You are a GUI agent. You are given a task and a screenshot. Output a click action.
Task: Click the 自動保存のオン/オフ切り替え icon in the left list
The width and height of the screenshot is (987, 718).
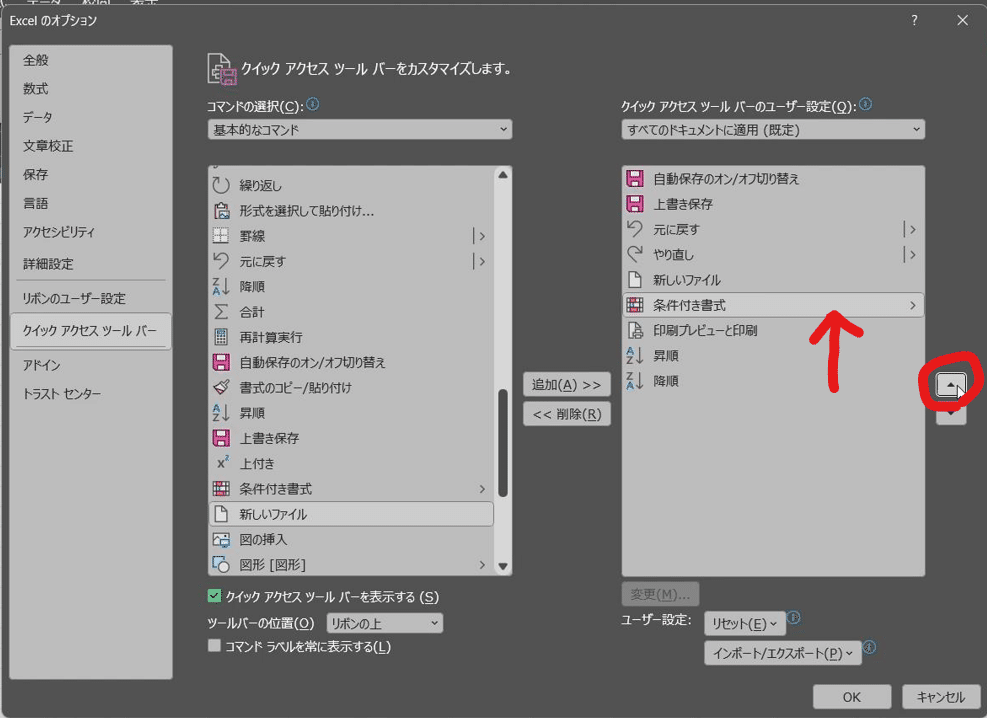[x=221, y=362]
